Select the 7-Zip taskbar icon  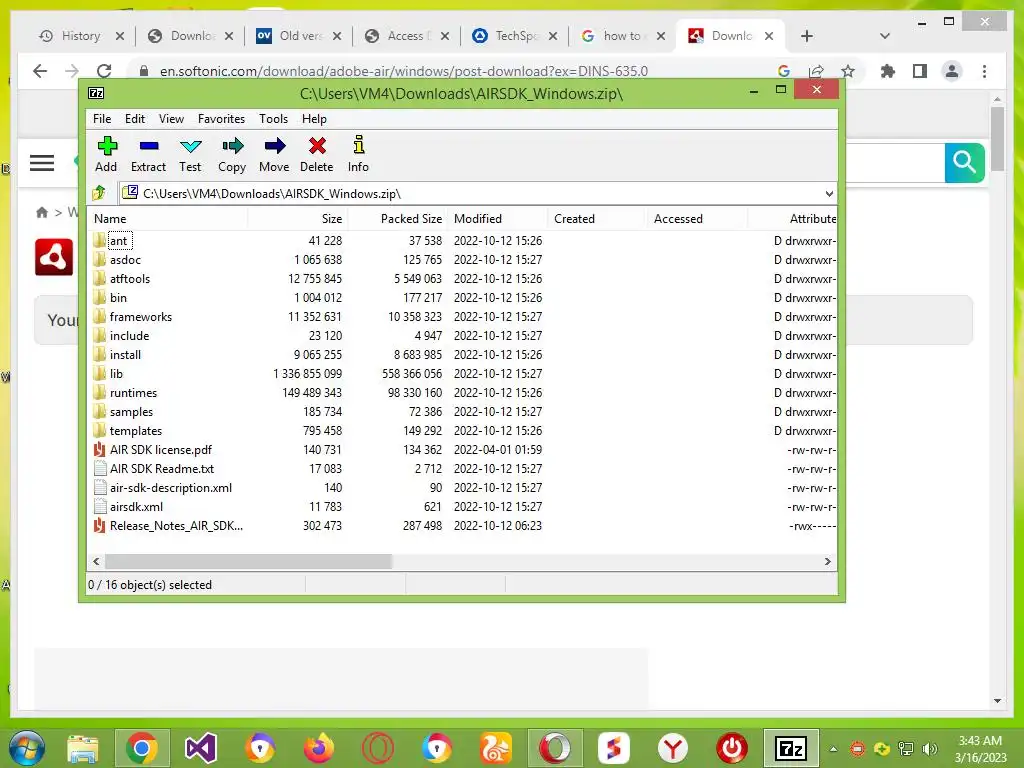pos(791,748)
